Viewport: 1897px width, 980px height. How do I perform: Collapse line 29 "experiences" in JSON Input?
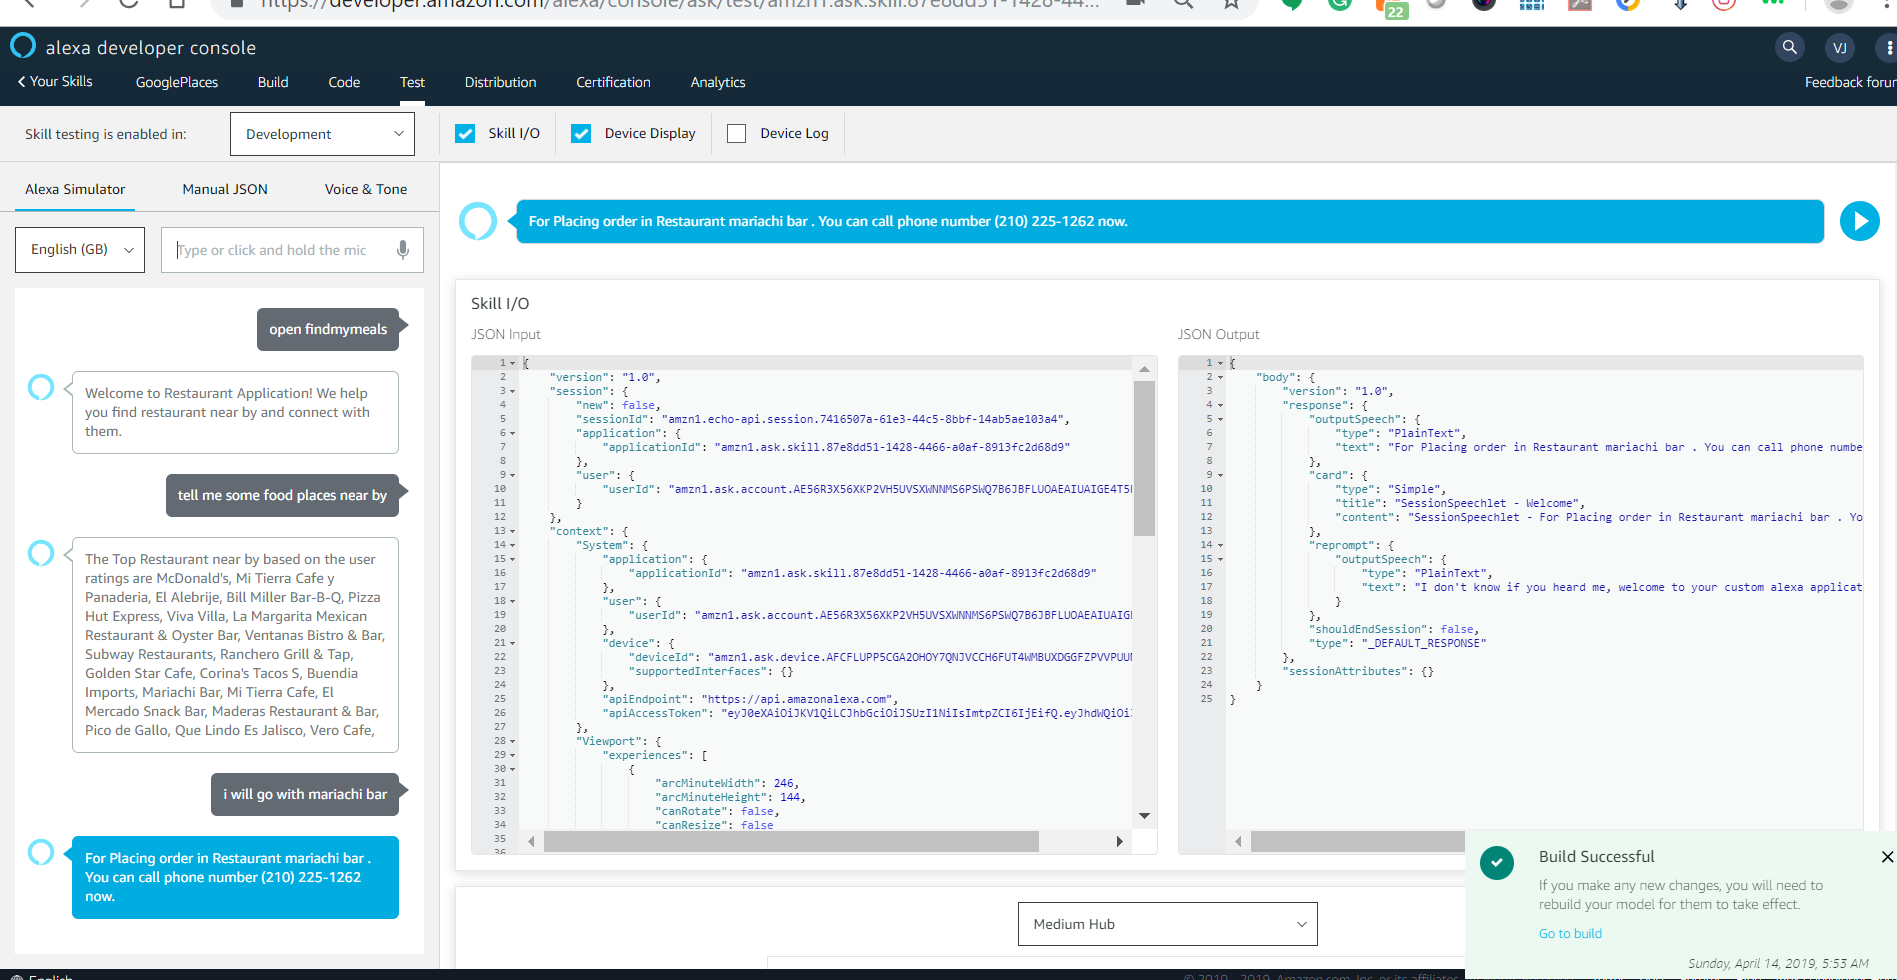pyautogui.click(x=513, y=755)
